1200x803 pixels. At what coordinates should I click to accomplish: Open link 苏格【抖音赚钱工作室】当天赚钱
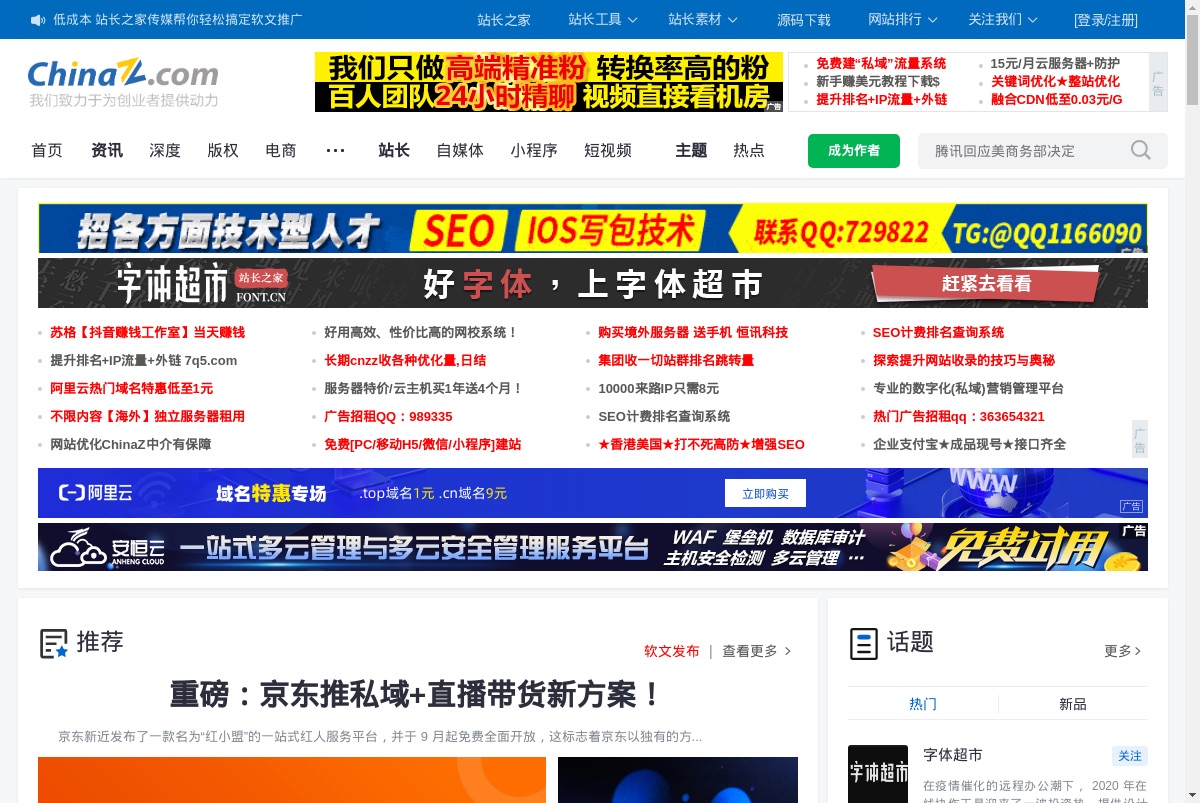coord(148,332)
